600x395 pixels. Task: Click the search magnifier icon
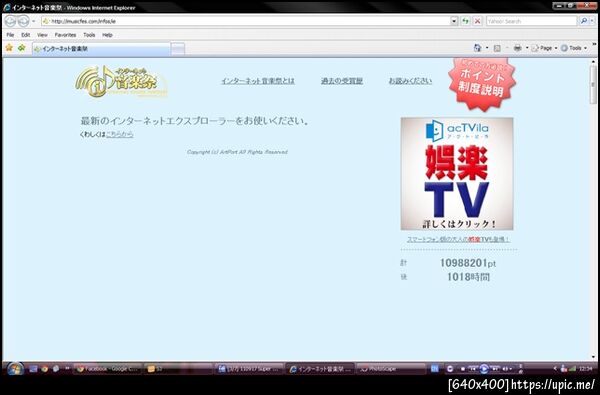[584, 21]
